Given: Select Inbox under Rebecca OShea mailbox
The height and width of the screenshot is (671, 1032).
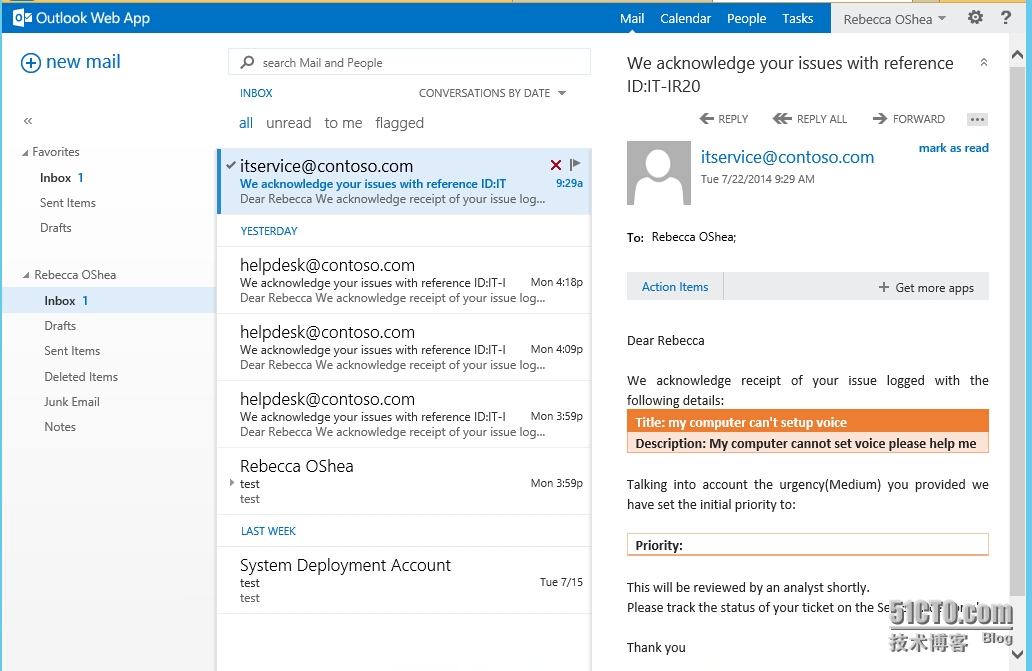Looking at the screenshot, I should tap(109, 301).
